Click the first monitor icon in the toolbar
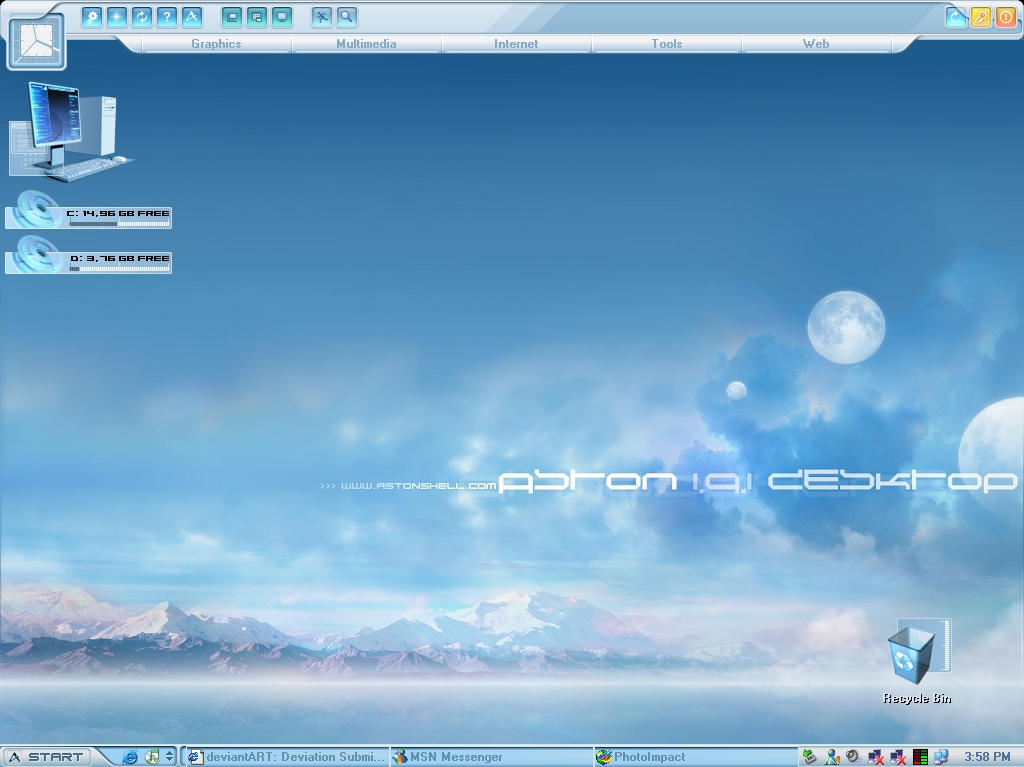The width and height of the screenshot is (1024, 767). point(231,17)
